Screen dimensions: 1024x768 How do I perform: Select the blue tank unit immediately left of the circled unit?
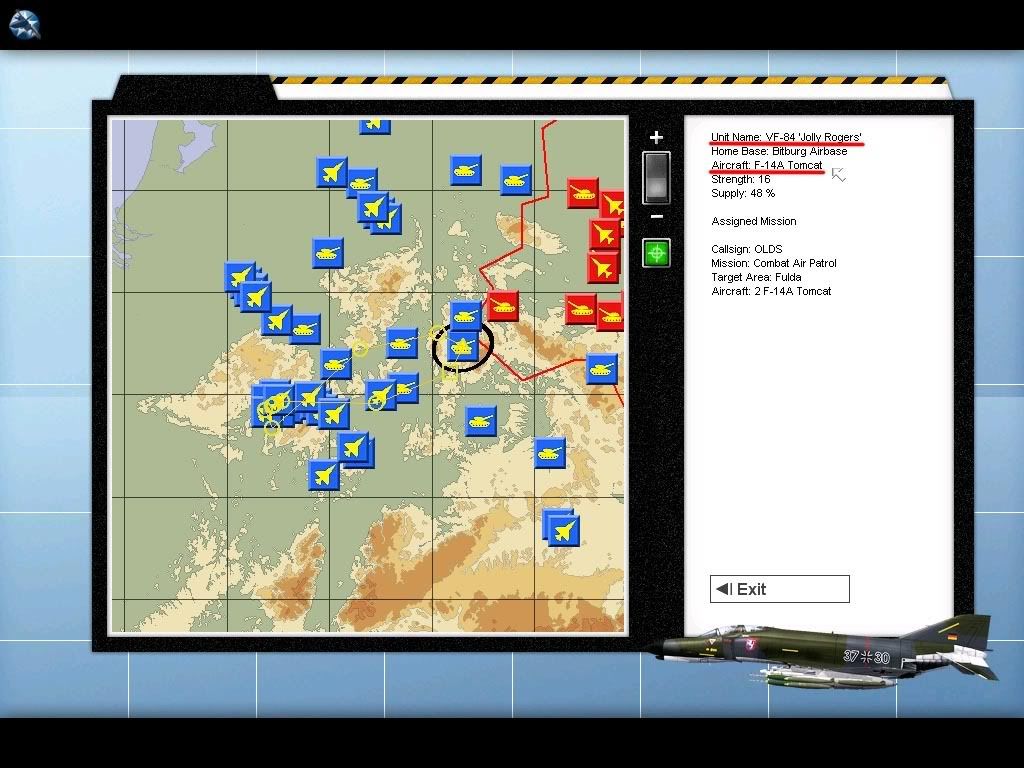click(x=402, y=343)
